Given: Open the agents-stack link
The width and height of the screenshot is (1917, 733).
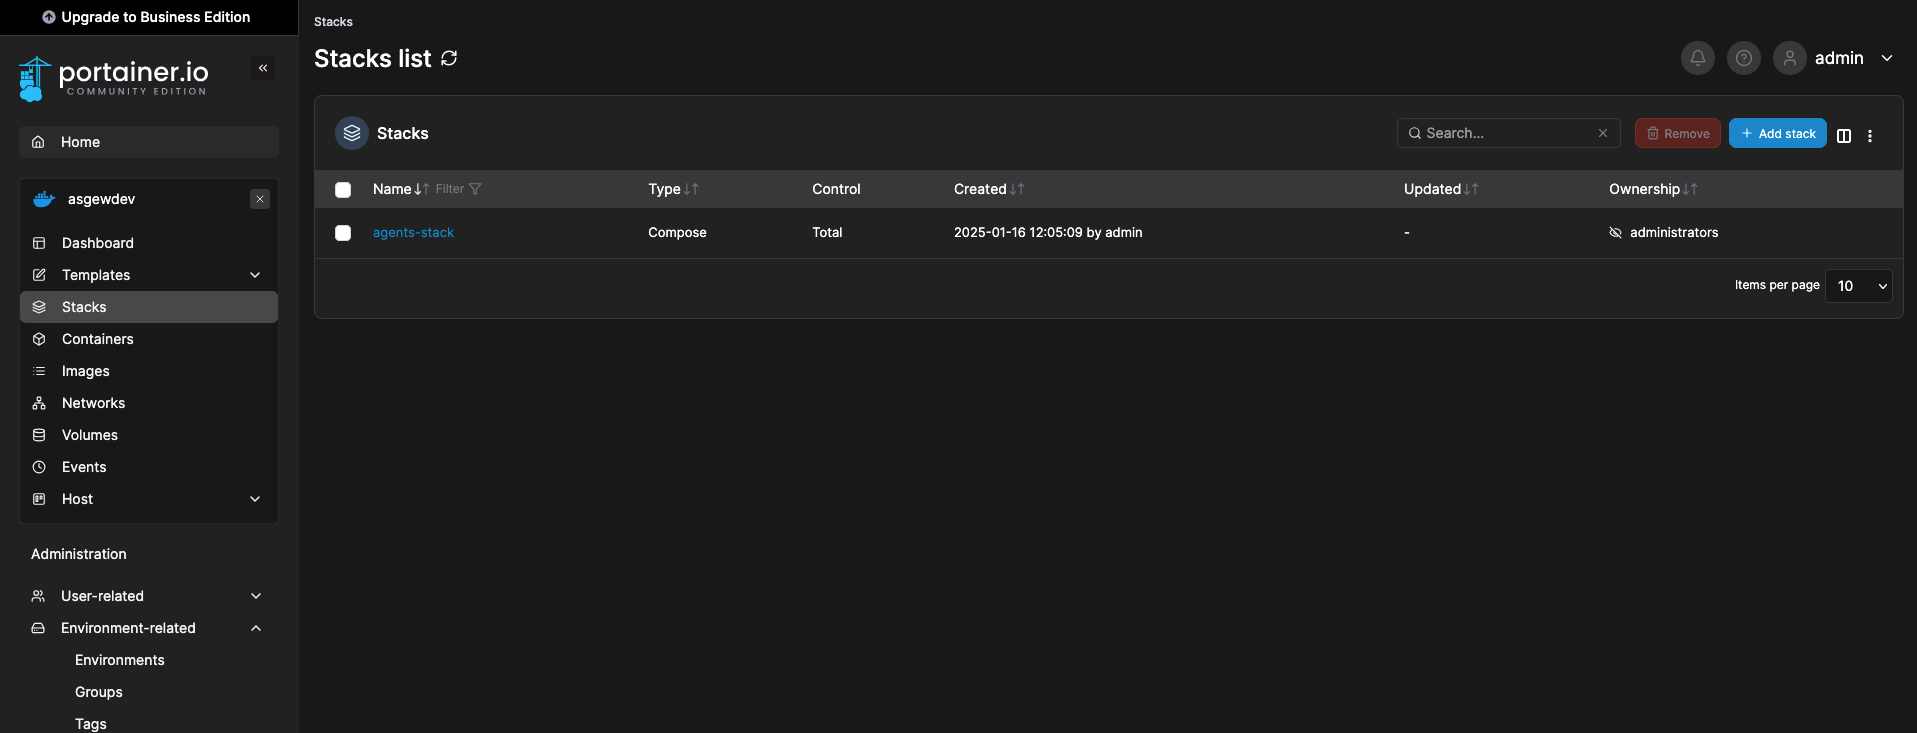Looking at the screenshot, I should pos(413,232).
